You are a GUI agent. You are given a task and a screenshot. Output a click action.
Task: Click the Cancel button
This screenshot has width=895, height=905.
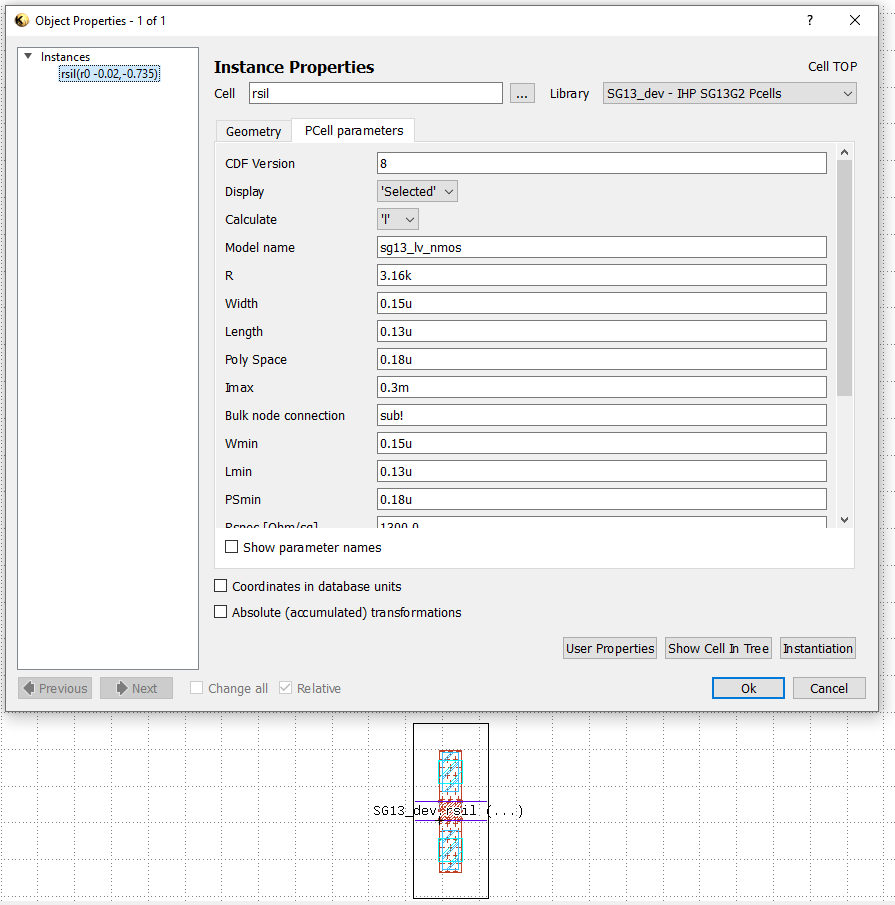(x=829, y=688)
